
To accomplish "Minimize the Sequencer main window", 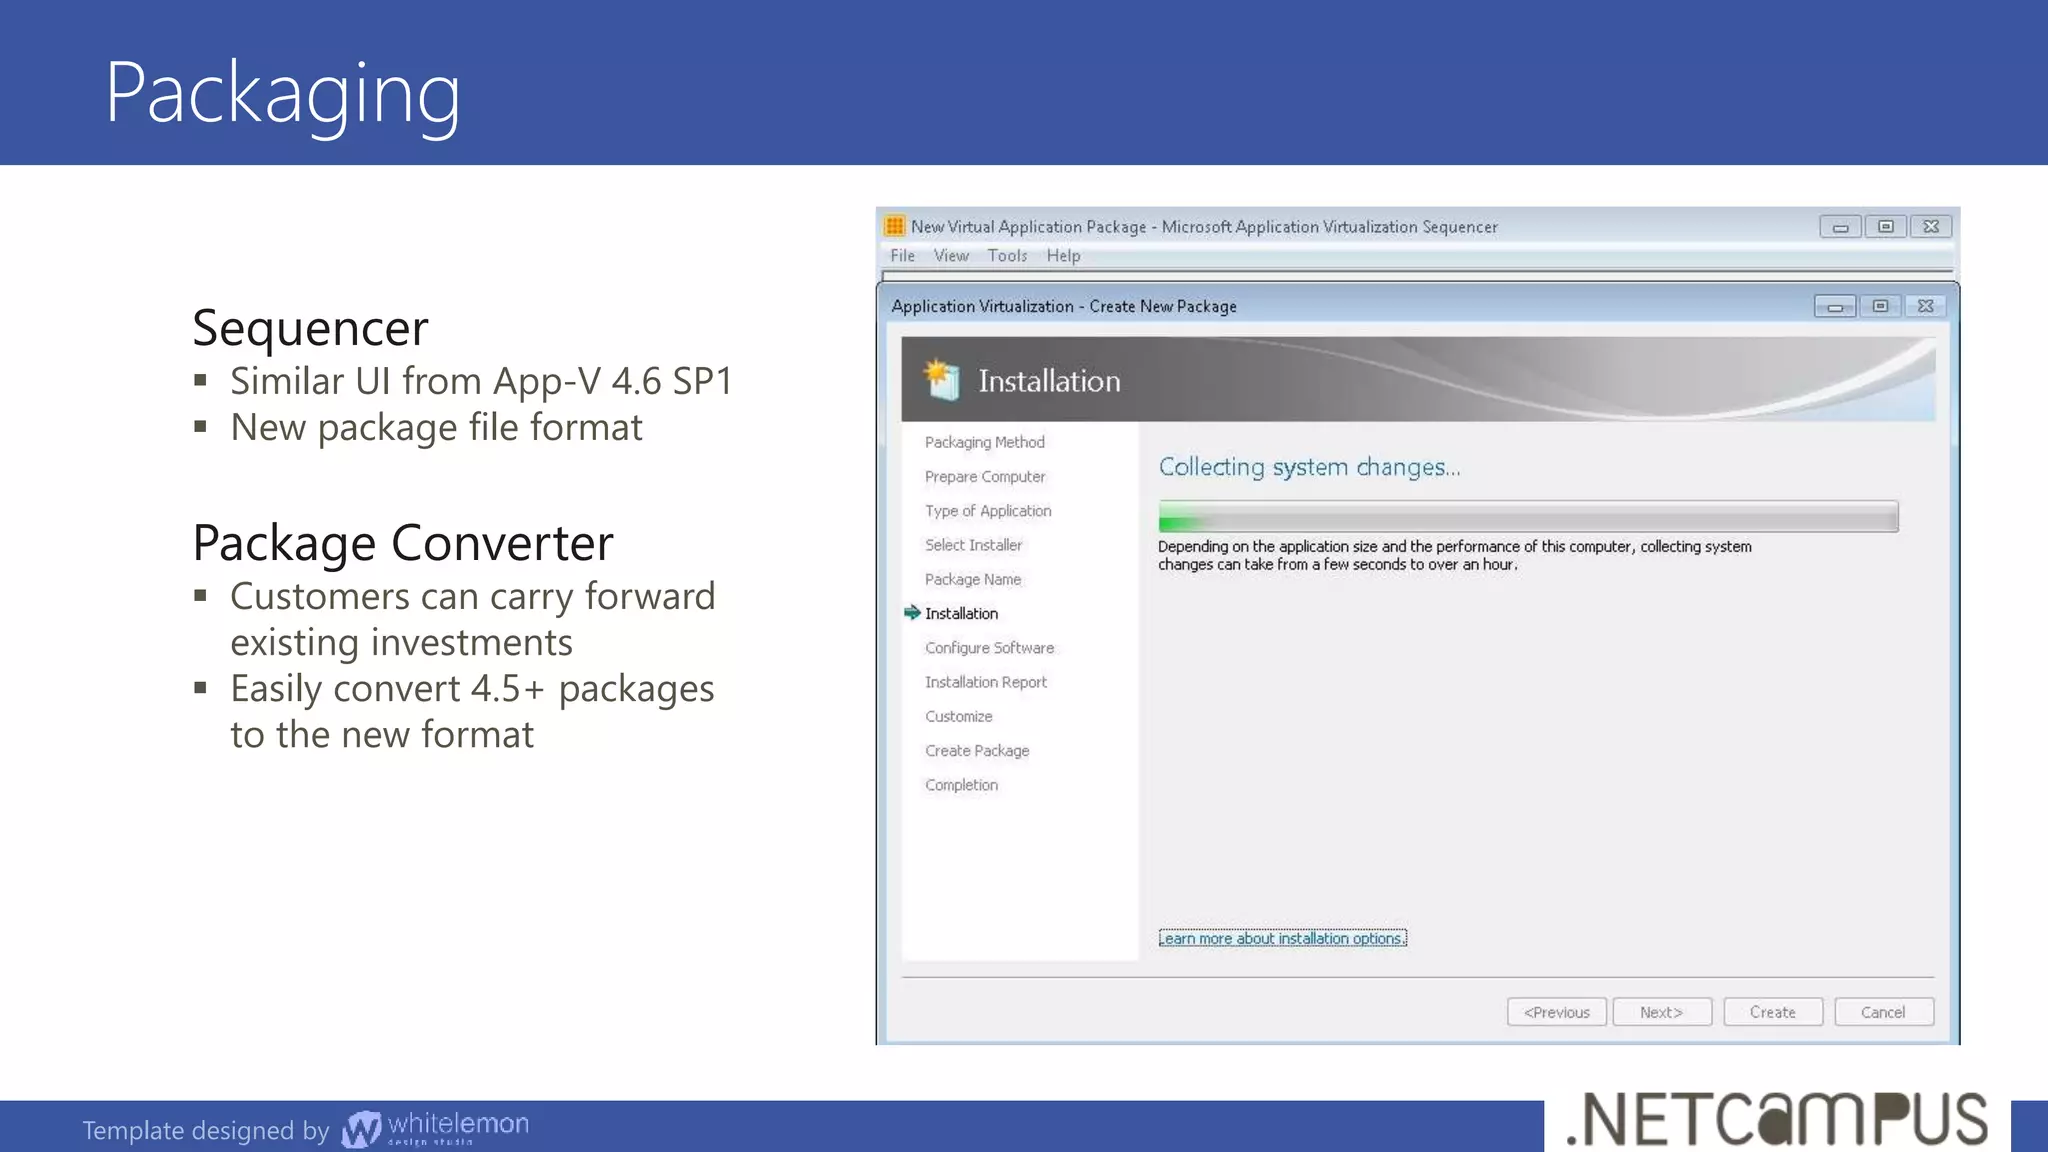I will tap(1840, 227).
